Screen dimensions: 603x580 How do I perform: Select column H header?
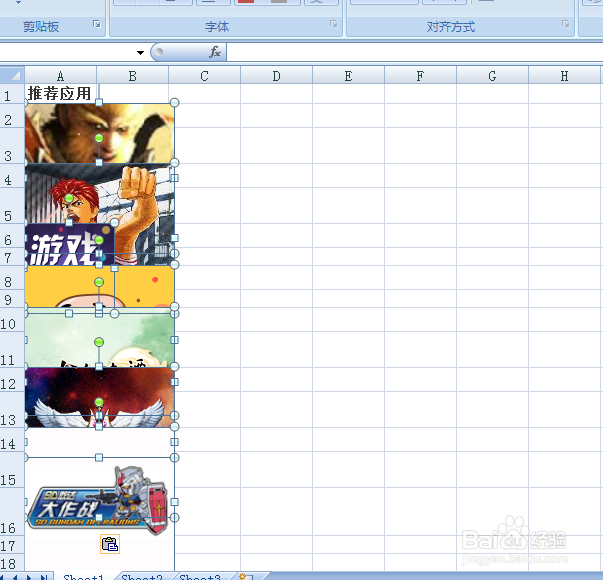[564, 76]
